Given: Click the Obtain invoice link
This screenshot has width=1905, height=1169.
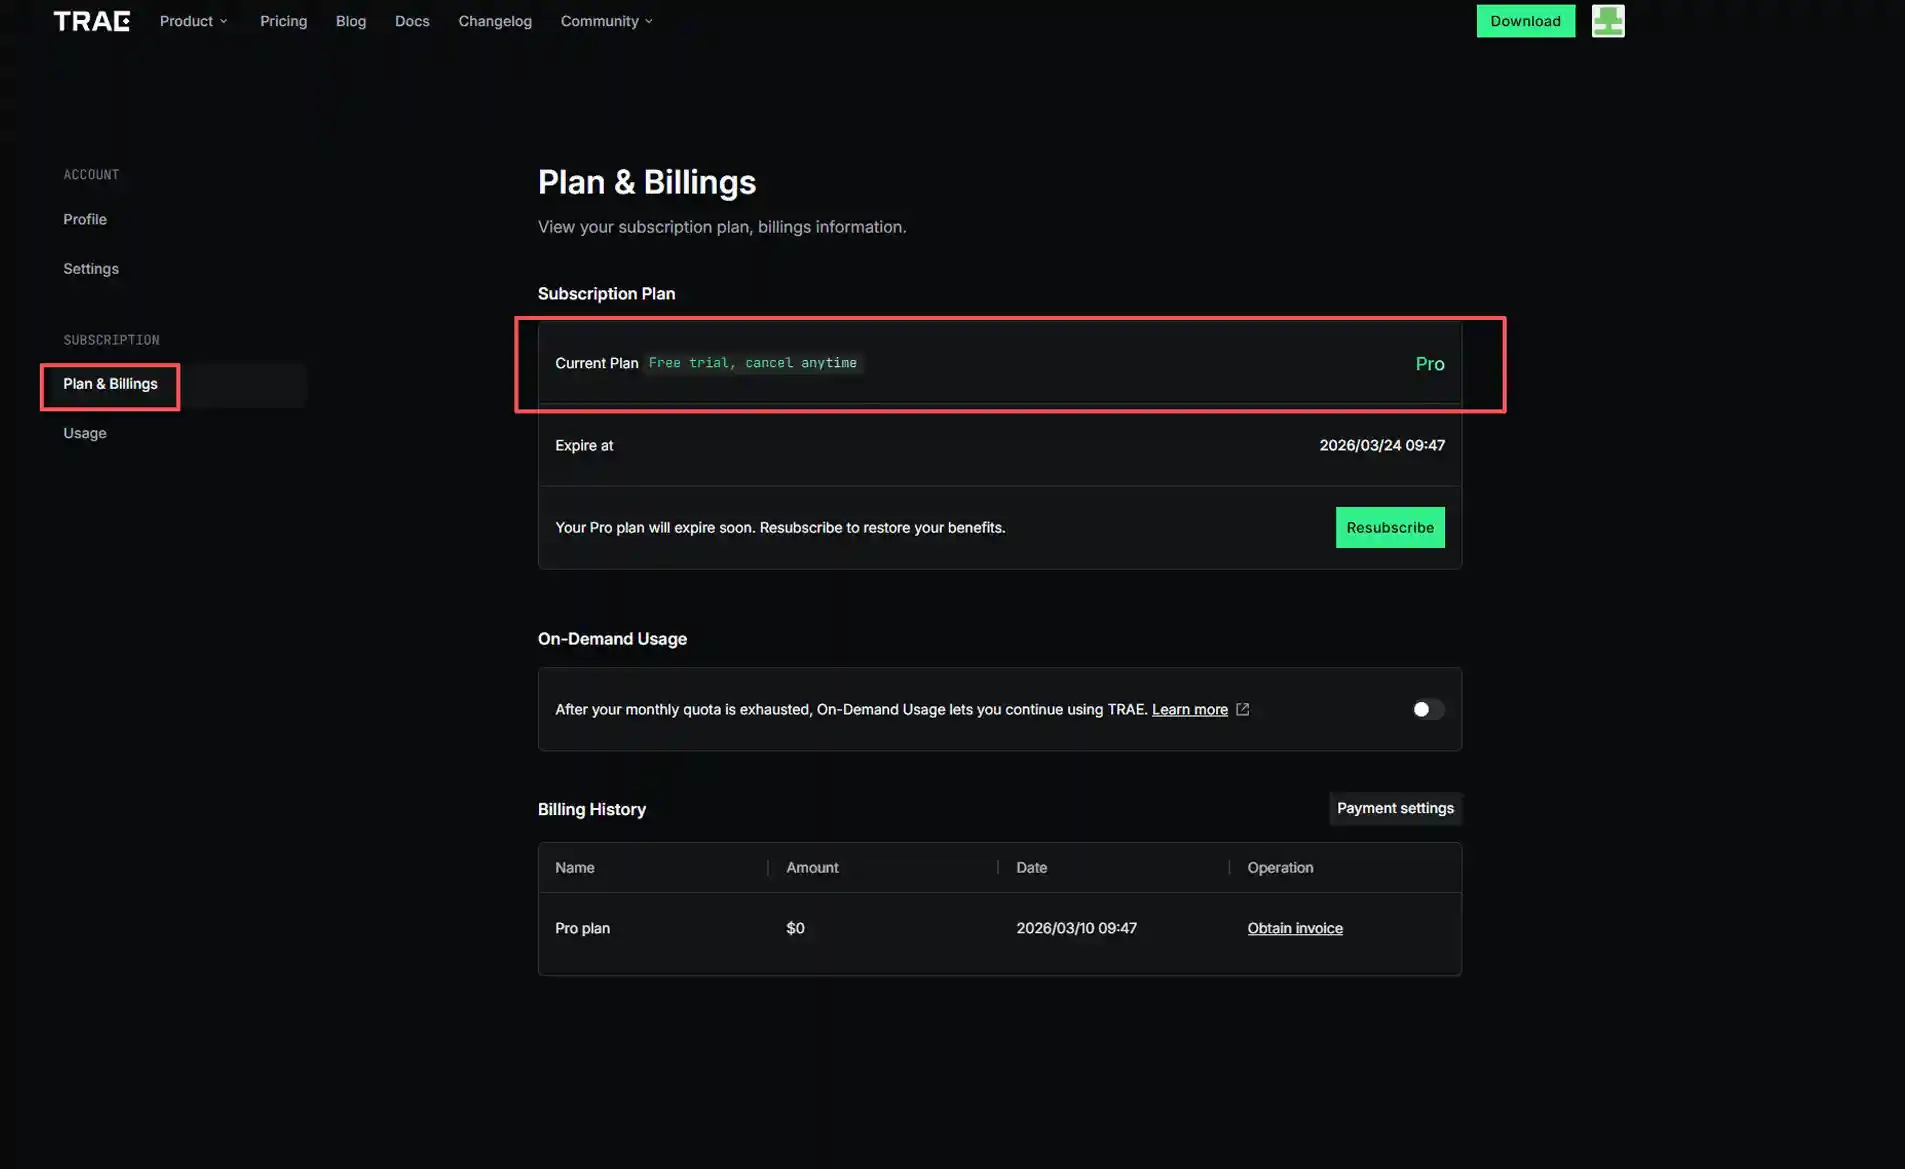Looking at the screenshot, I should pyautogui.click(x=1294, y=928).
